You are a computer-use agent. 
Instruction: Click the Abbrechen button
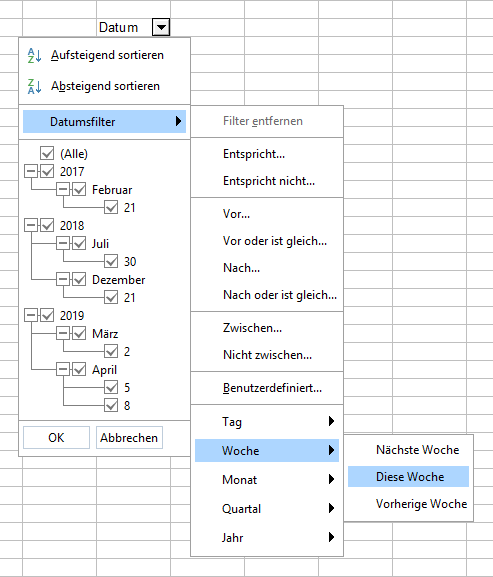pyautogui.click(x=129, y=438)
